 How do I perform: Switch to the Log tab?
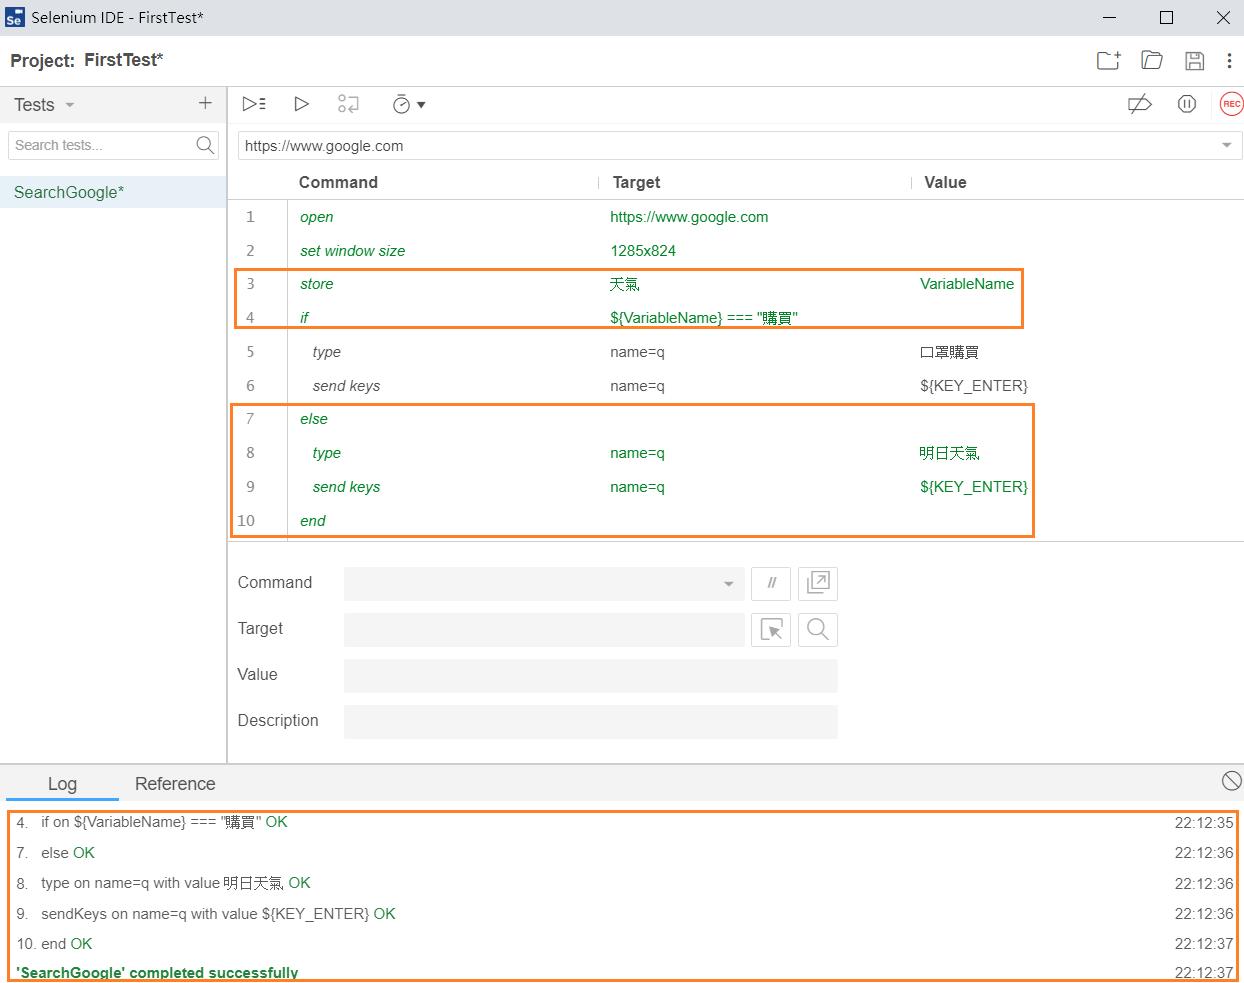pos(62,784)
